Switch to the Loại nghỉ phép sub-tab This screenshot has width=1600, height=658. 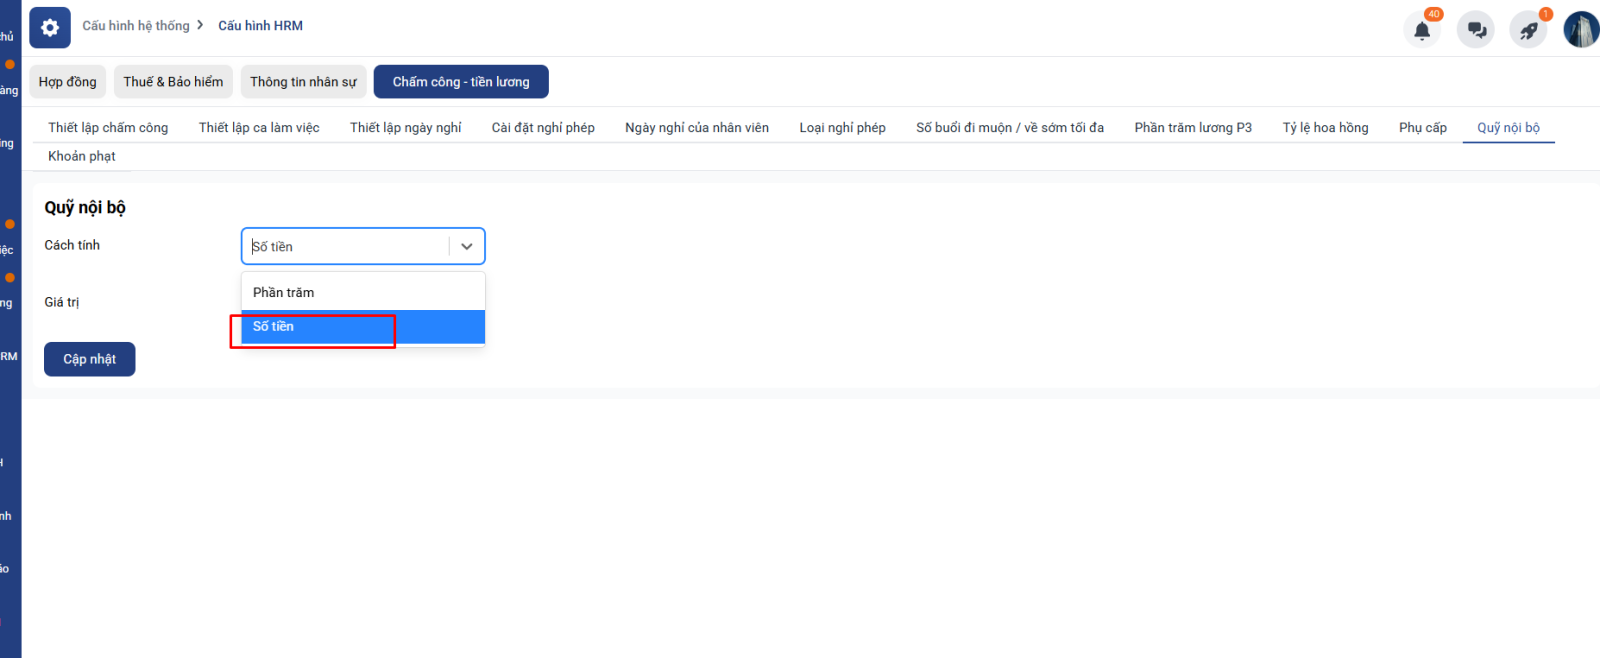pyautogui.click(x=842, y=128)
